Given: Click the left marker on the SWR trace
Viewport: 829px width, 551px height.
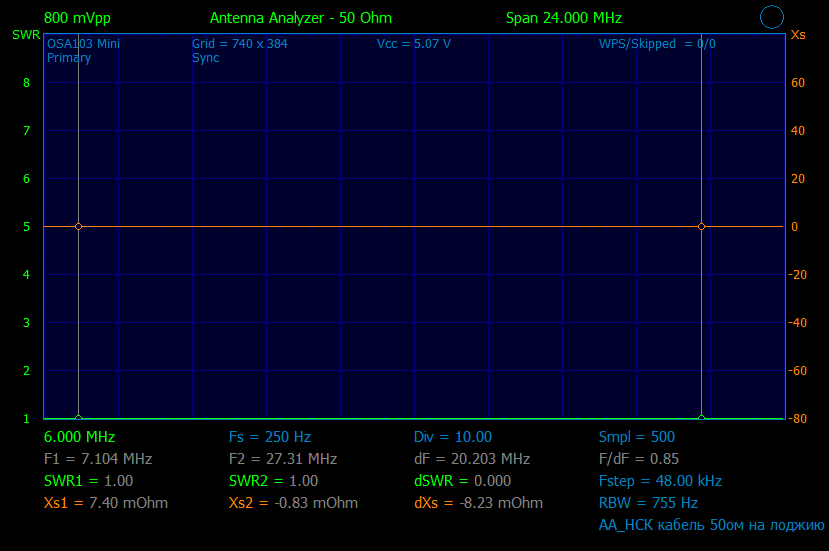Looking at the screenshot, I should point(78,418).
